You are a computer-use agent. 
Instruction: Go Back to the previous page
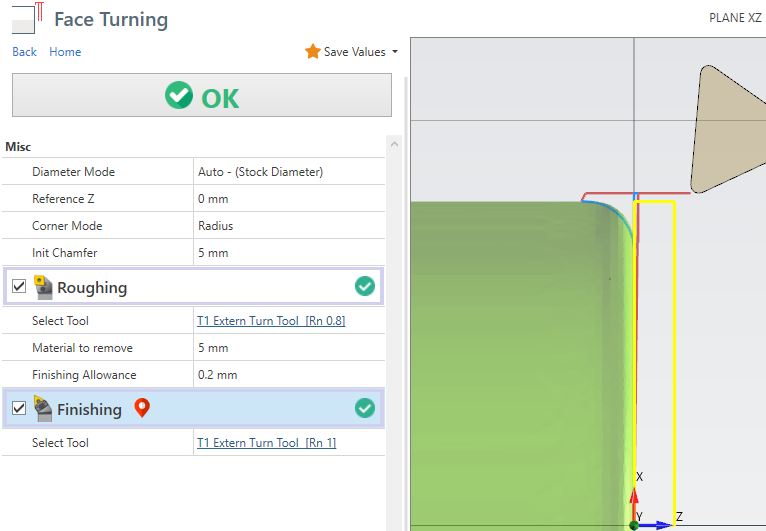[24, 52]
